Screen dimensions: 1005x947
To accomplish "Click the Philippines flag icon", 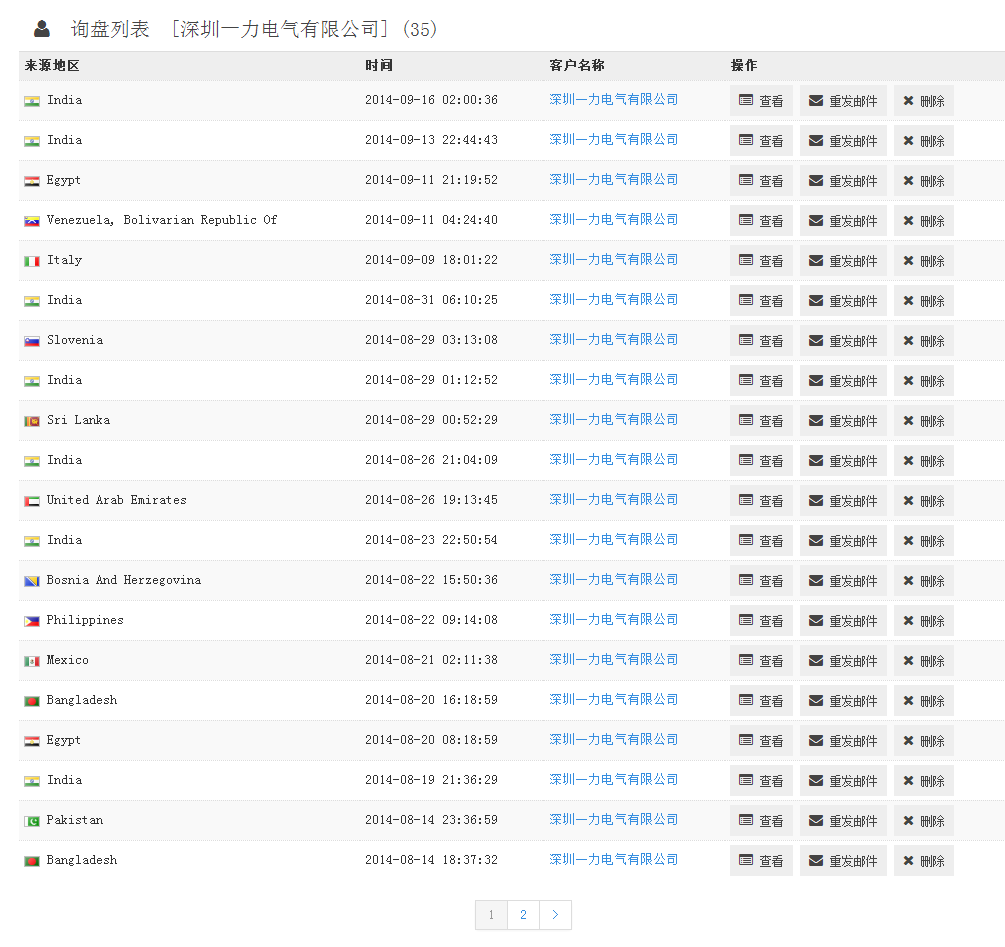I will click(32, 621).
